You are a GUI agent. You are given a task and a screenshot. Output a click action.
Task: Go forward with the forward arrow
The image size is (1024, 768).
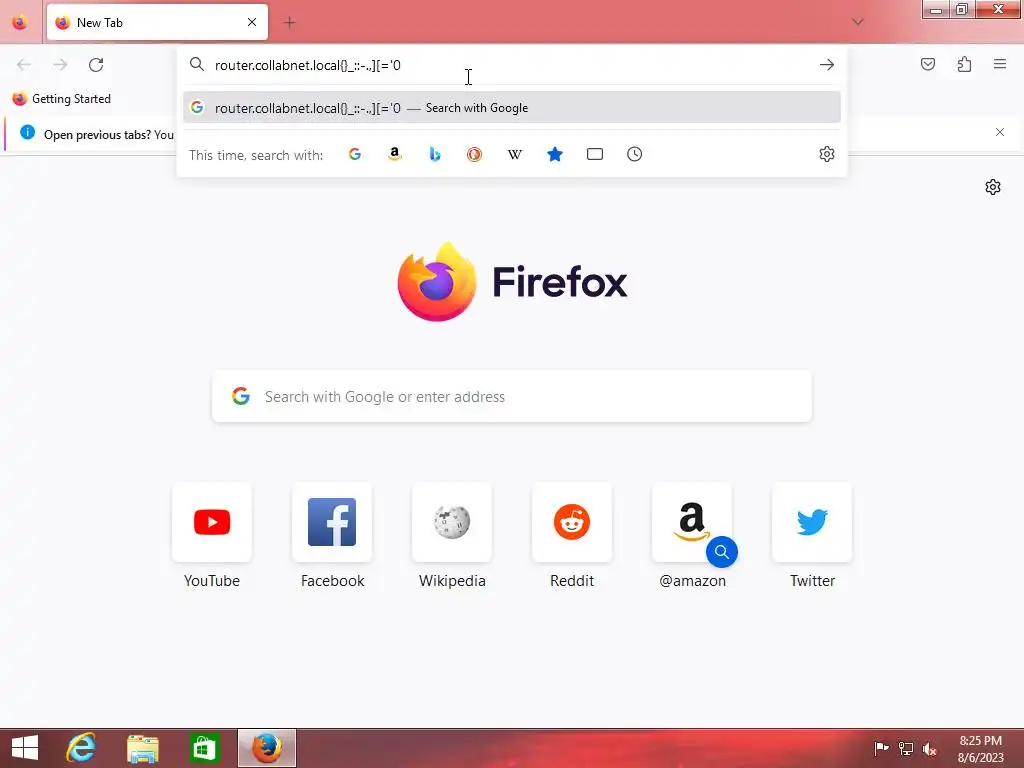pyautogui.click(x=60, y=65)
